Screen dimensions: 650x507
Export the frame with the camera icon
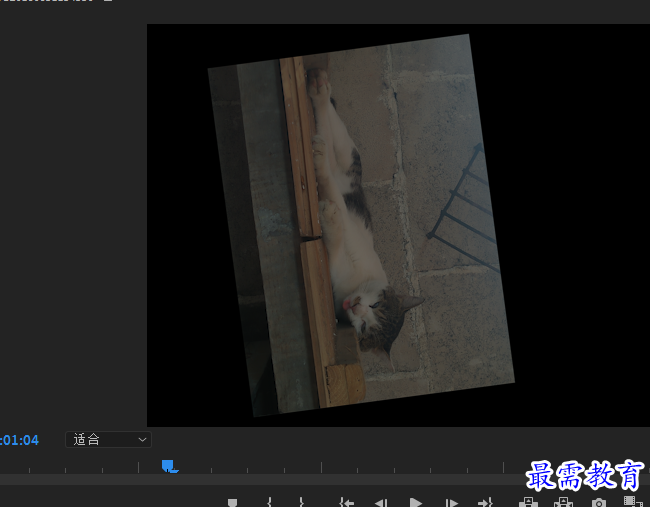click(599, 503)
